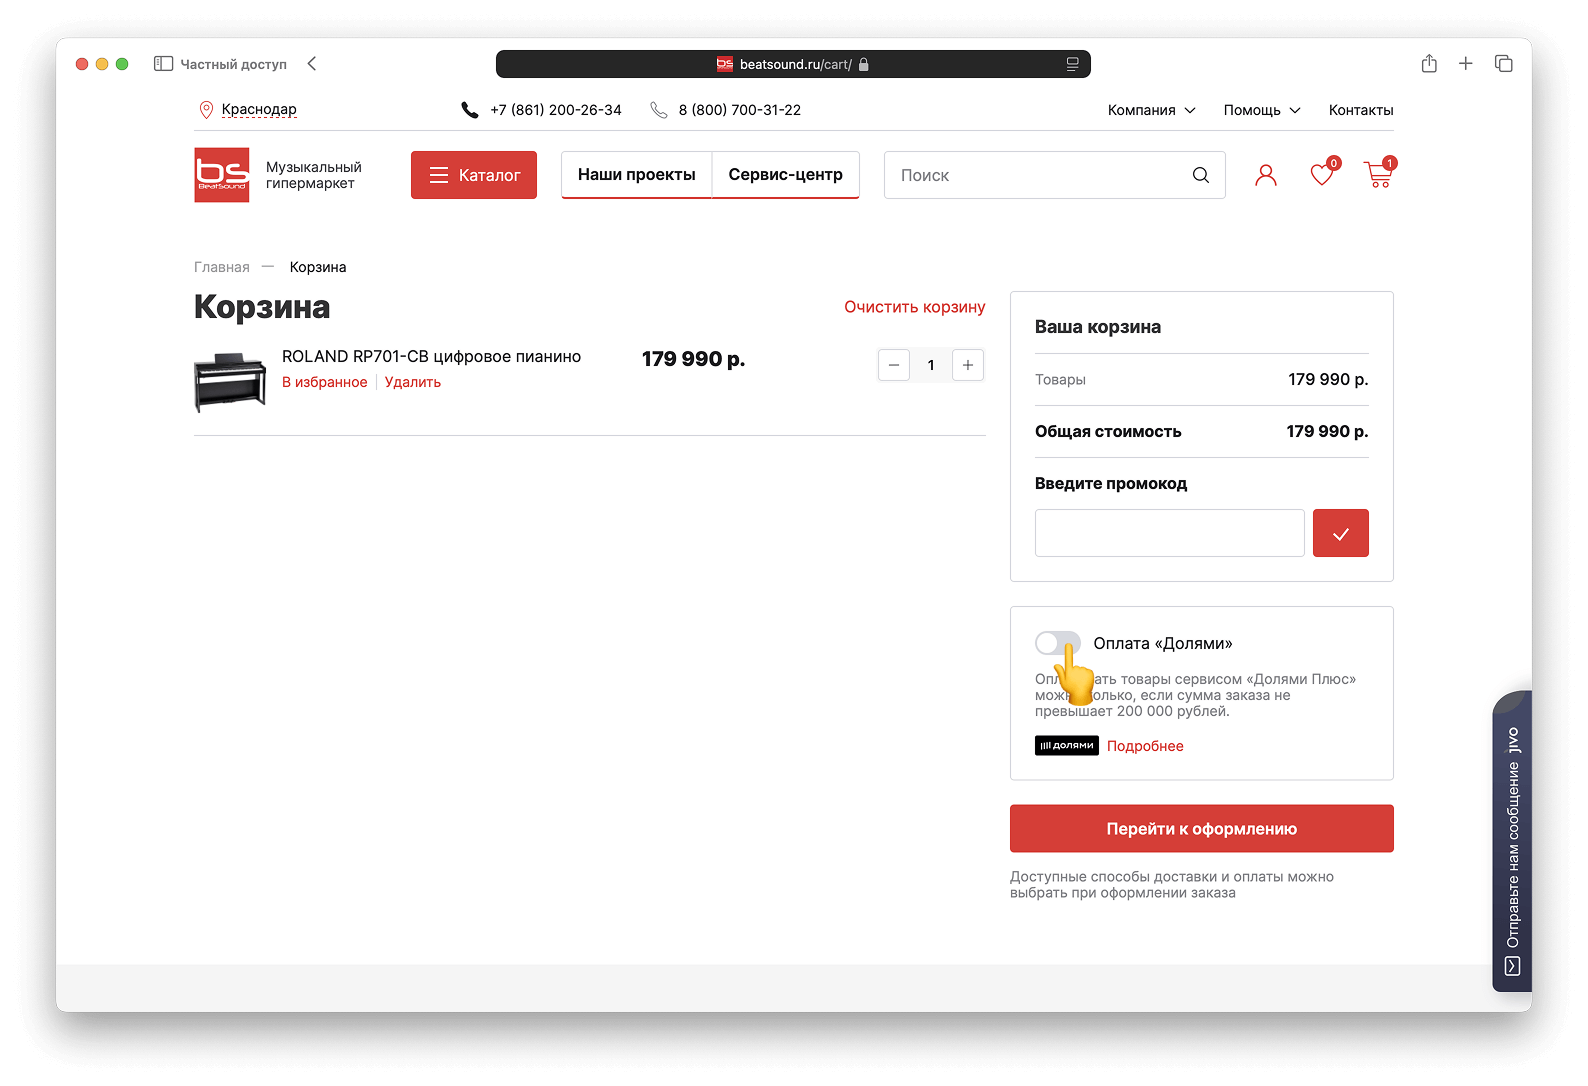The width and height of the screenshot is (1588, 1086).
Task: Add piano В избранное link
Action: tap(325, 382)
